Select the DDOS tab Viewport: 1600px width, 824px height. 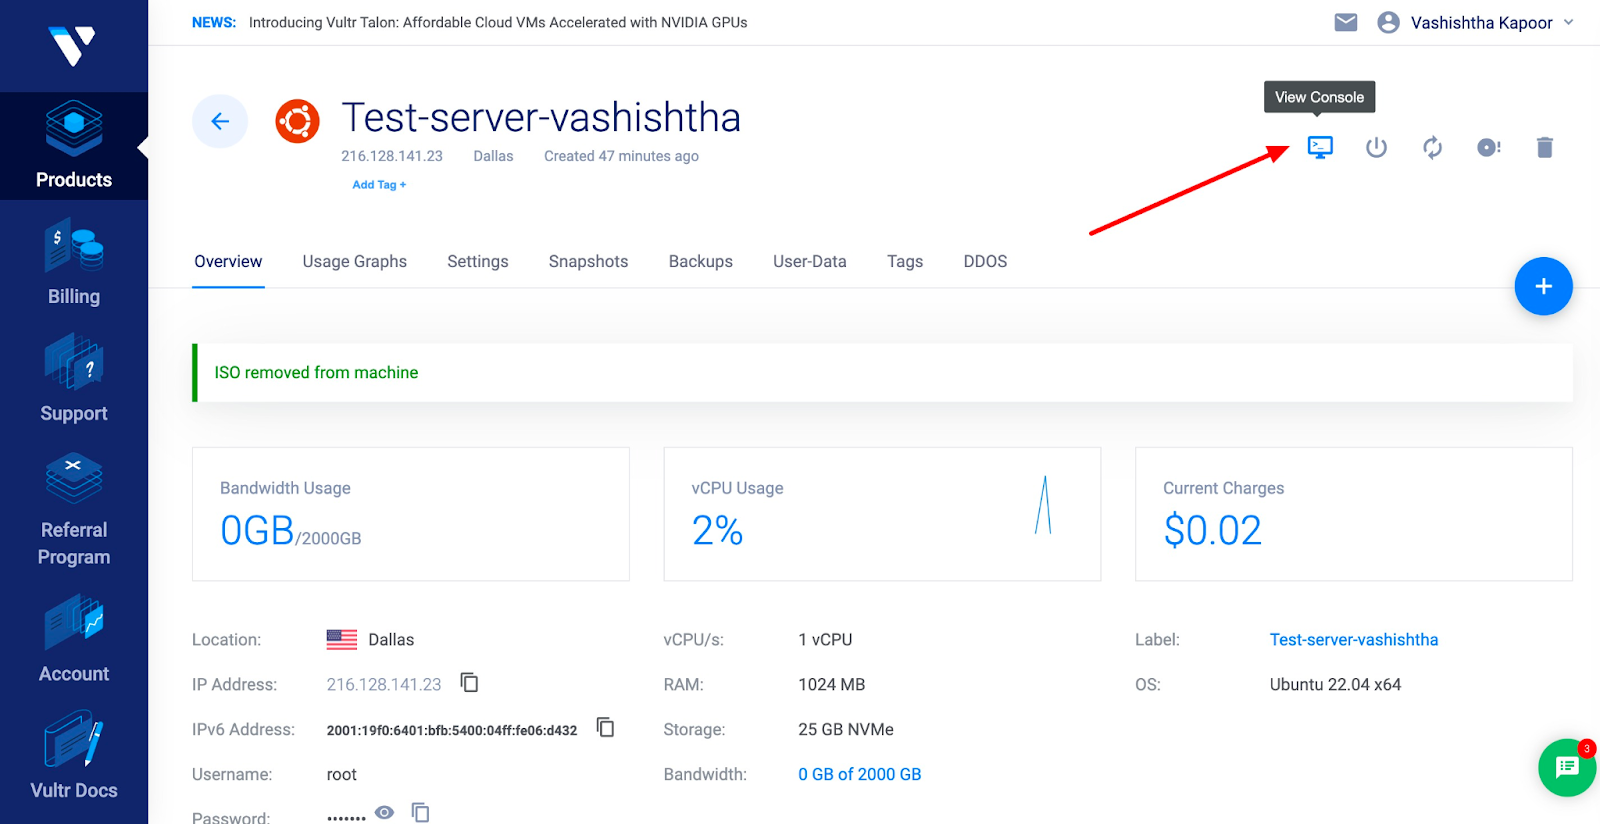pos(985,261)
